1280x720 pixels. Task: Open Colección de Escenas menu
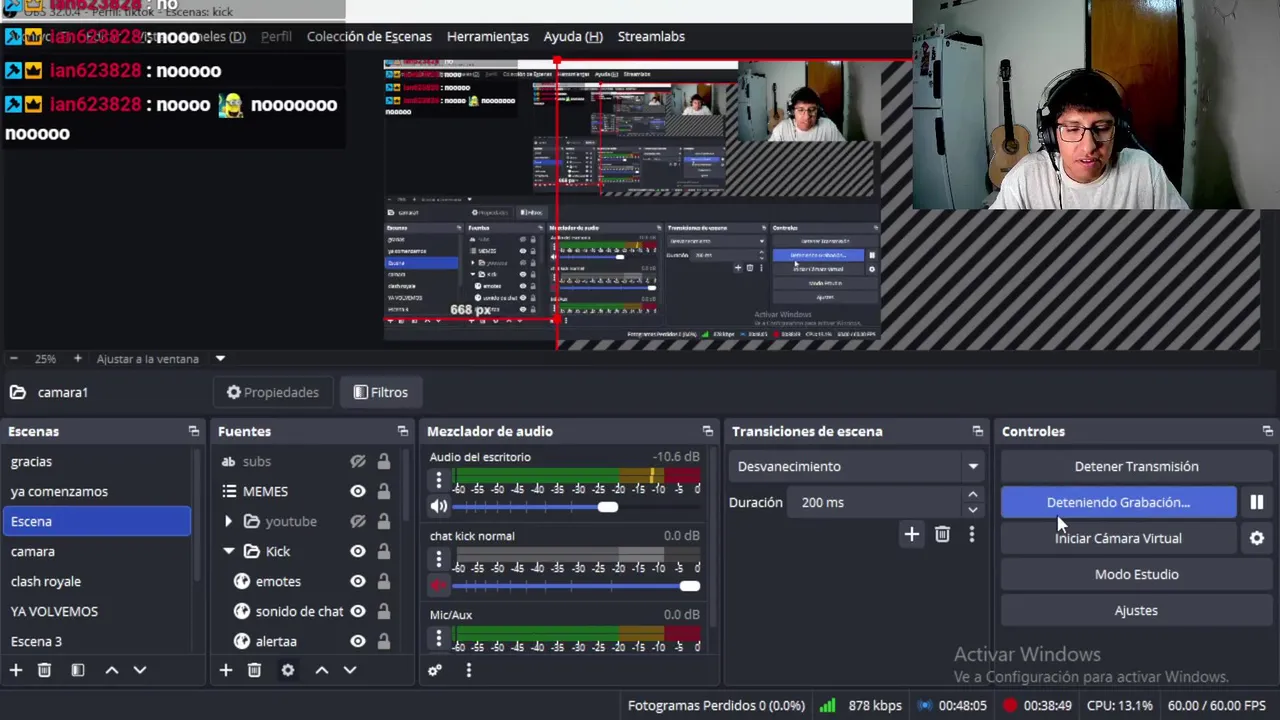click(369, 36)
